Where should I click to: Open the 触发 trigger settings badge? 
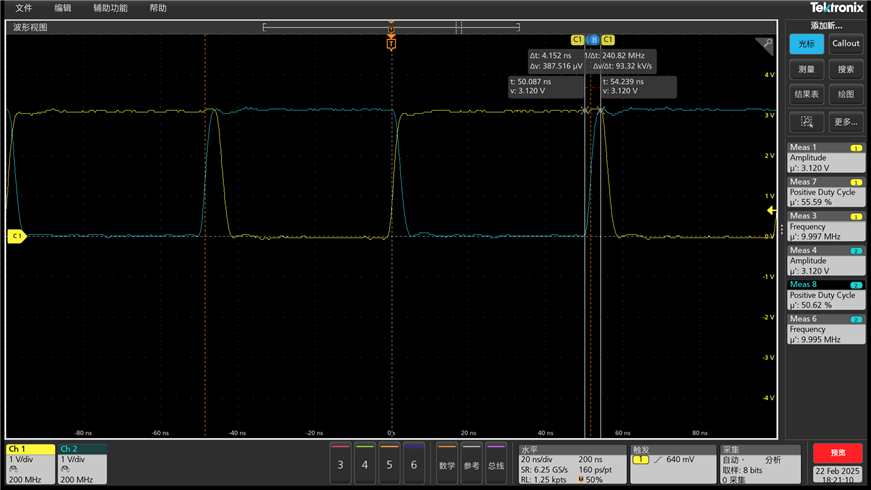point(672,464)
